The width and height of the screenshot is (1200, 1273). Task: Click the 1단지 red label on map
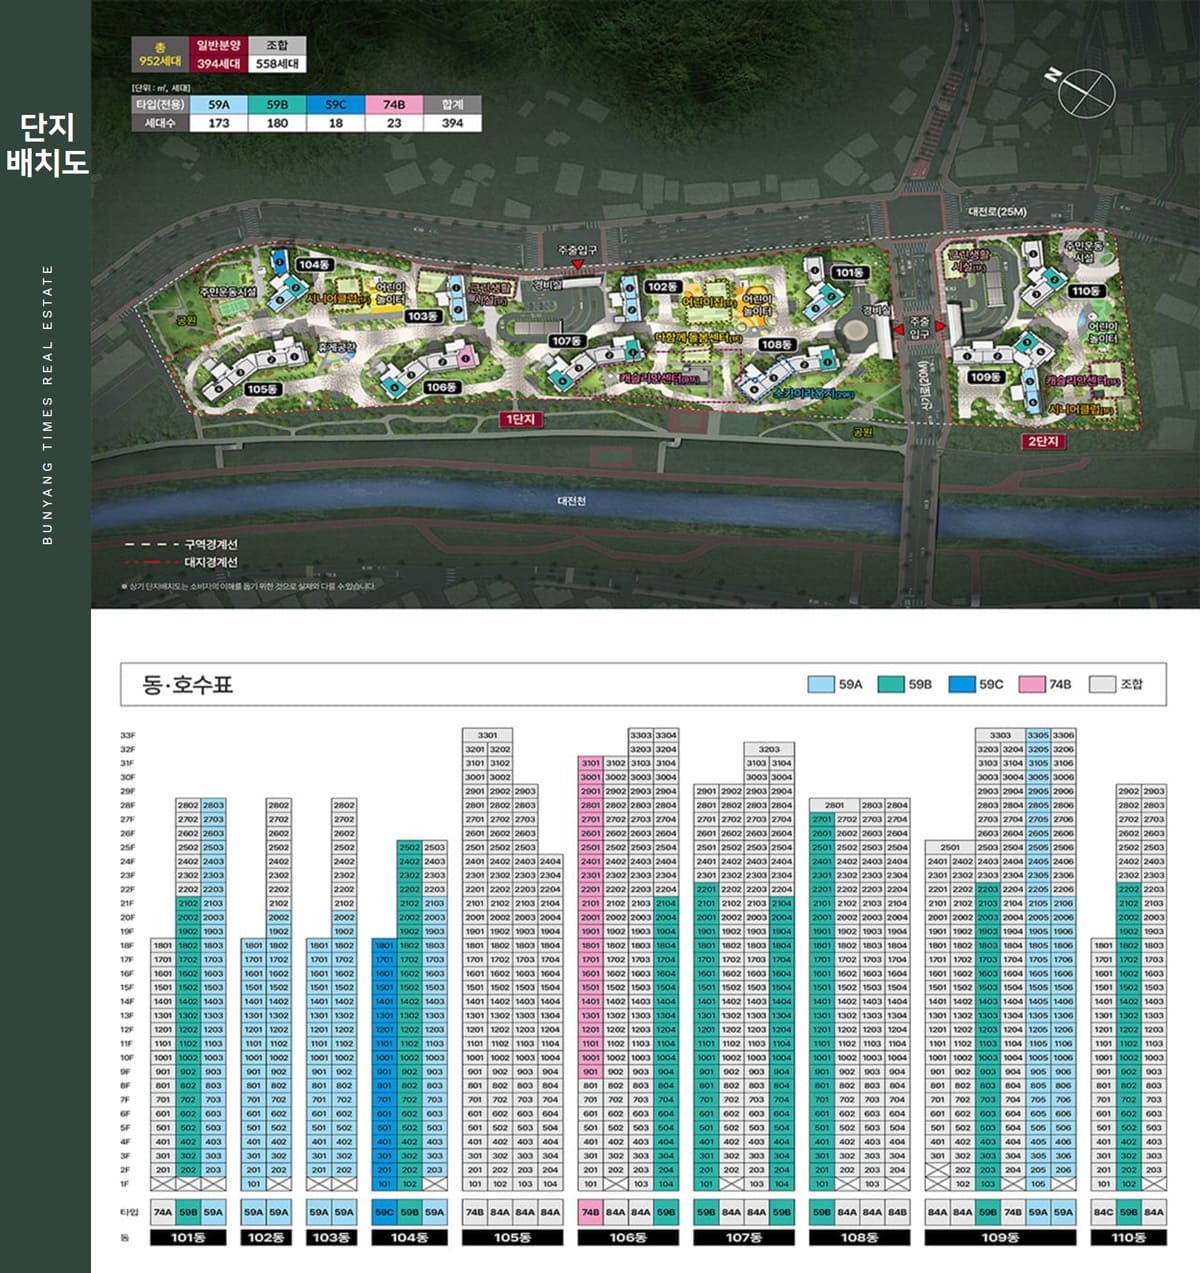click(x=520, y=420)
